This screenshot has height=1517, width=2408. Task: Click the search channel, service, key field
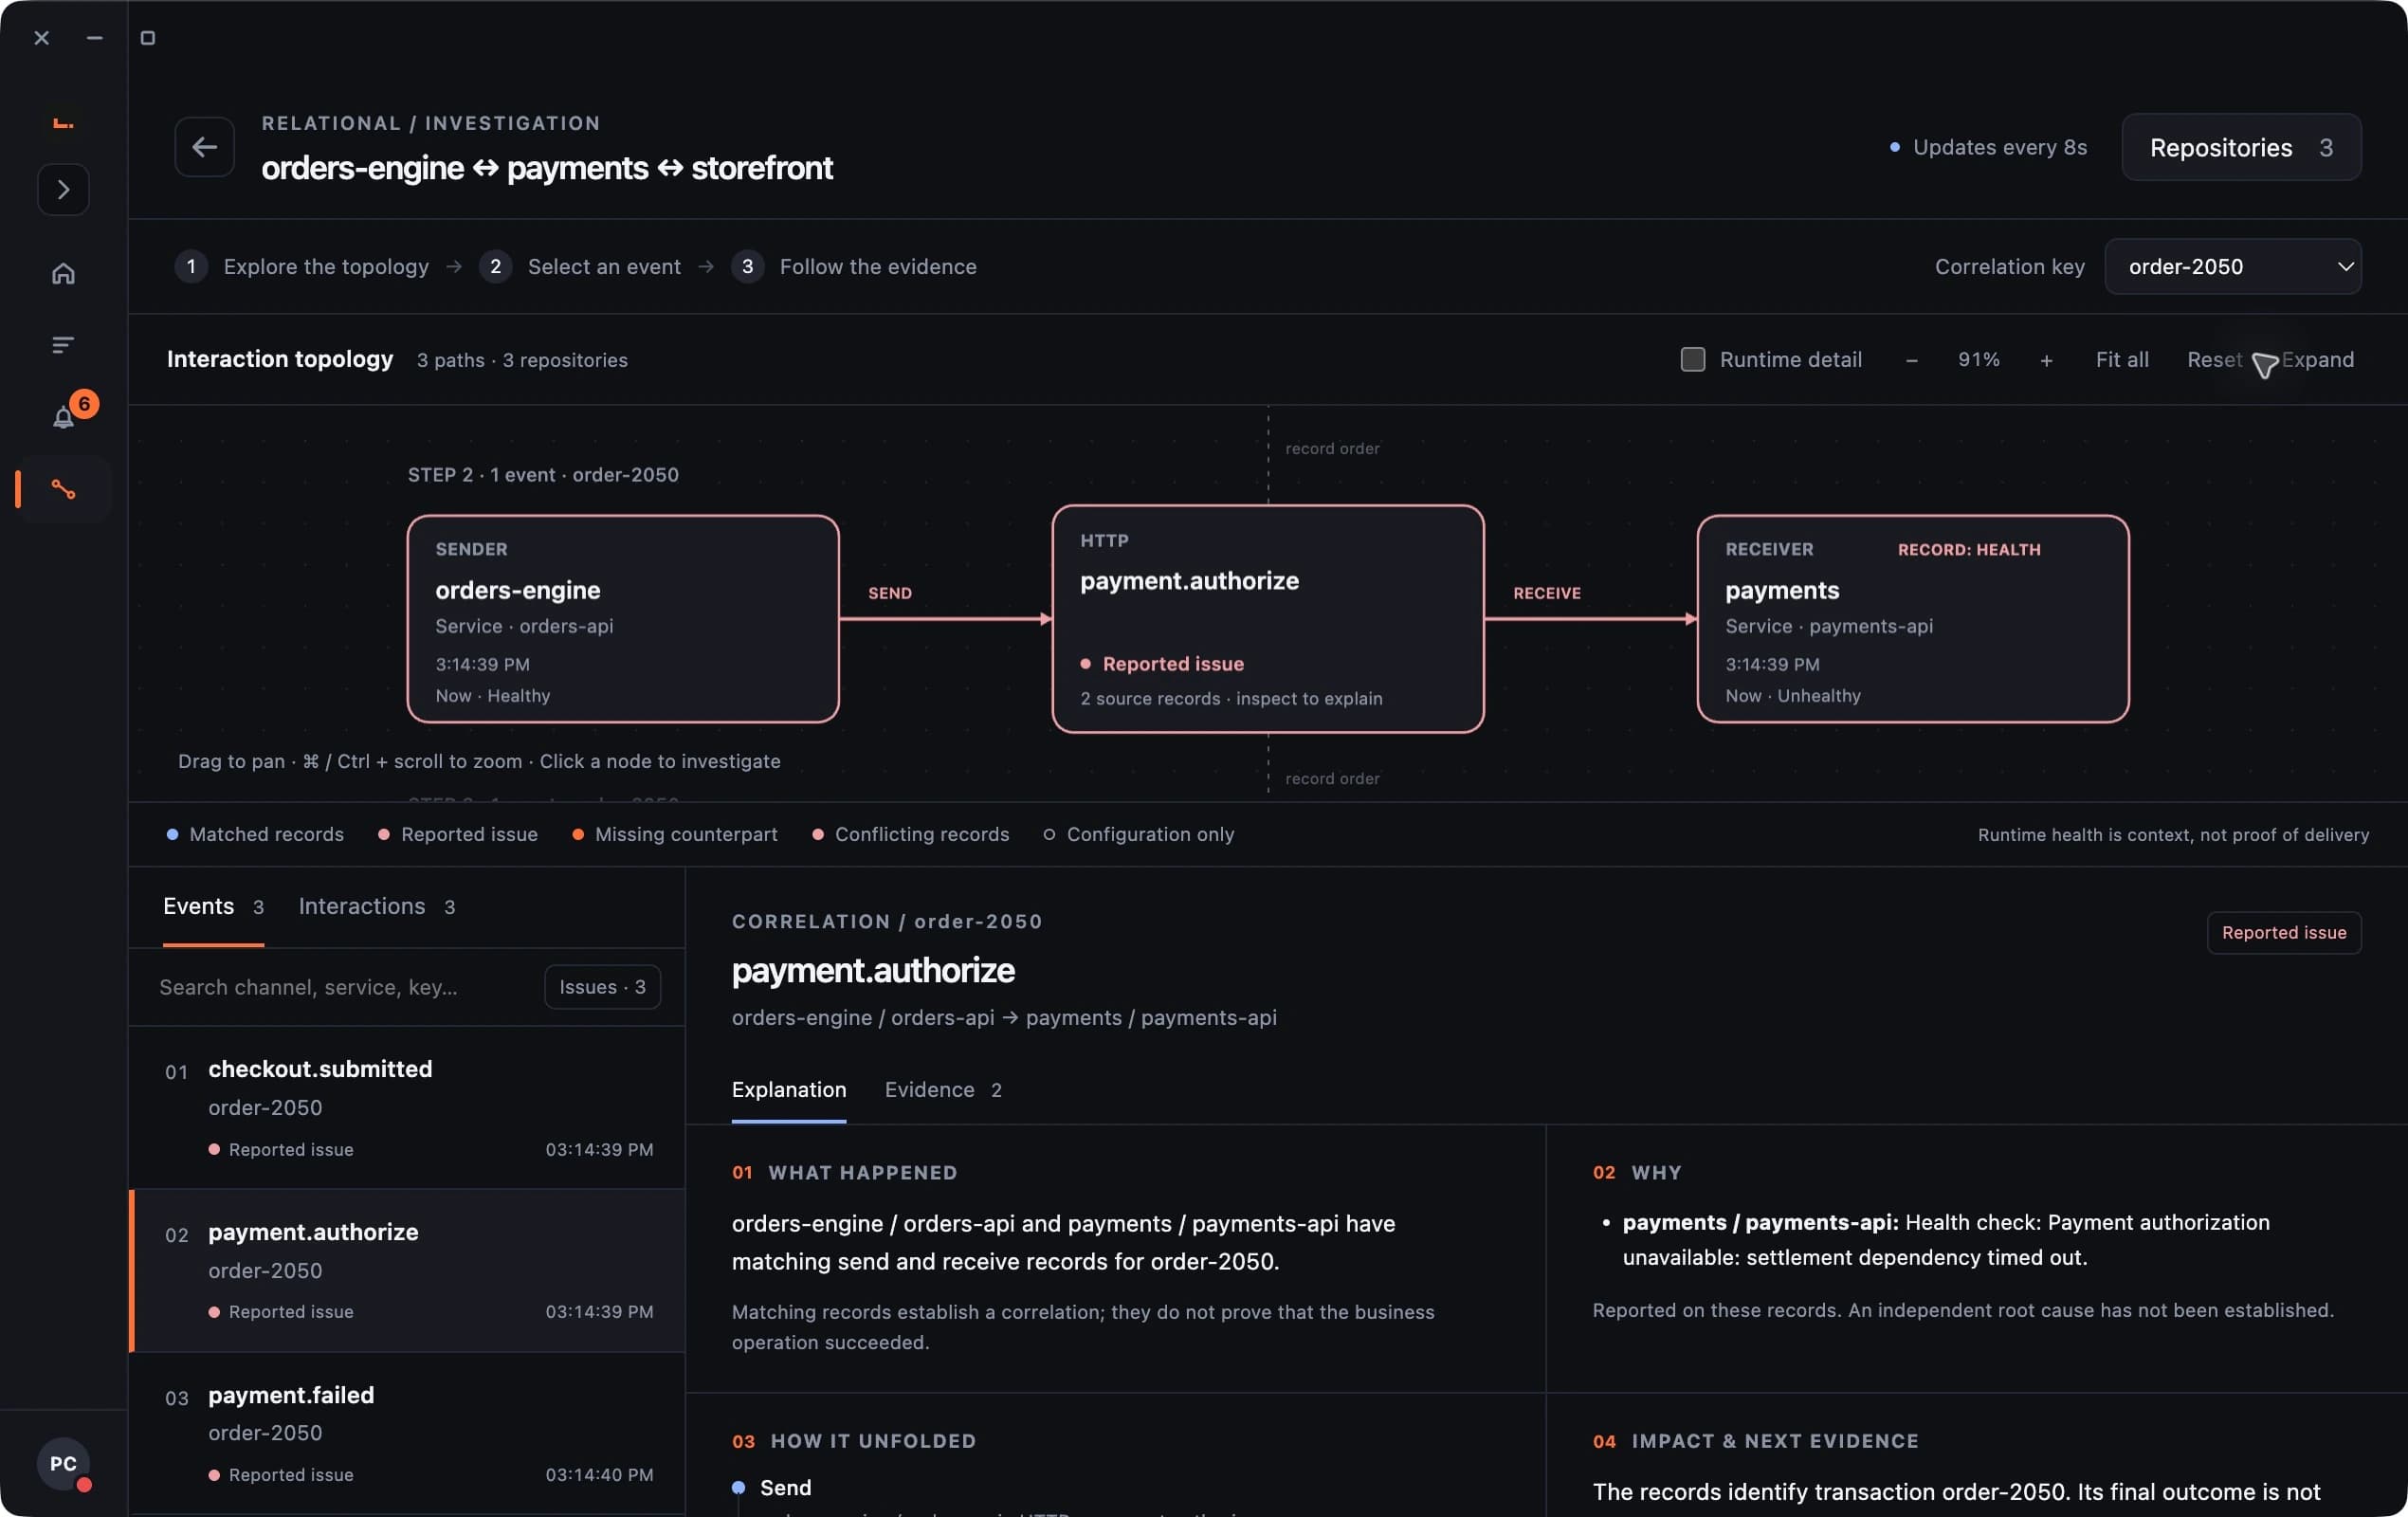(340, 987)
